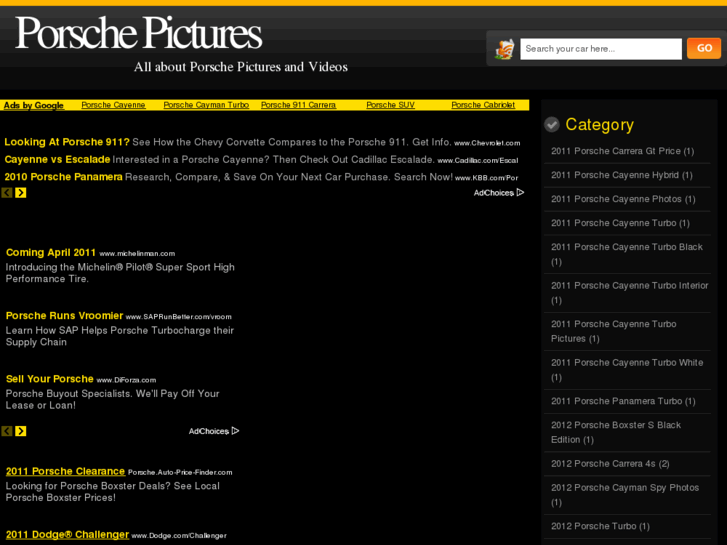Open the Cayenne vs Escalade ad
Image resolution: width=727 pixels, height=545 pixels.
pyautogui.click(x=57, y=160)
